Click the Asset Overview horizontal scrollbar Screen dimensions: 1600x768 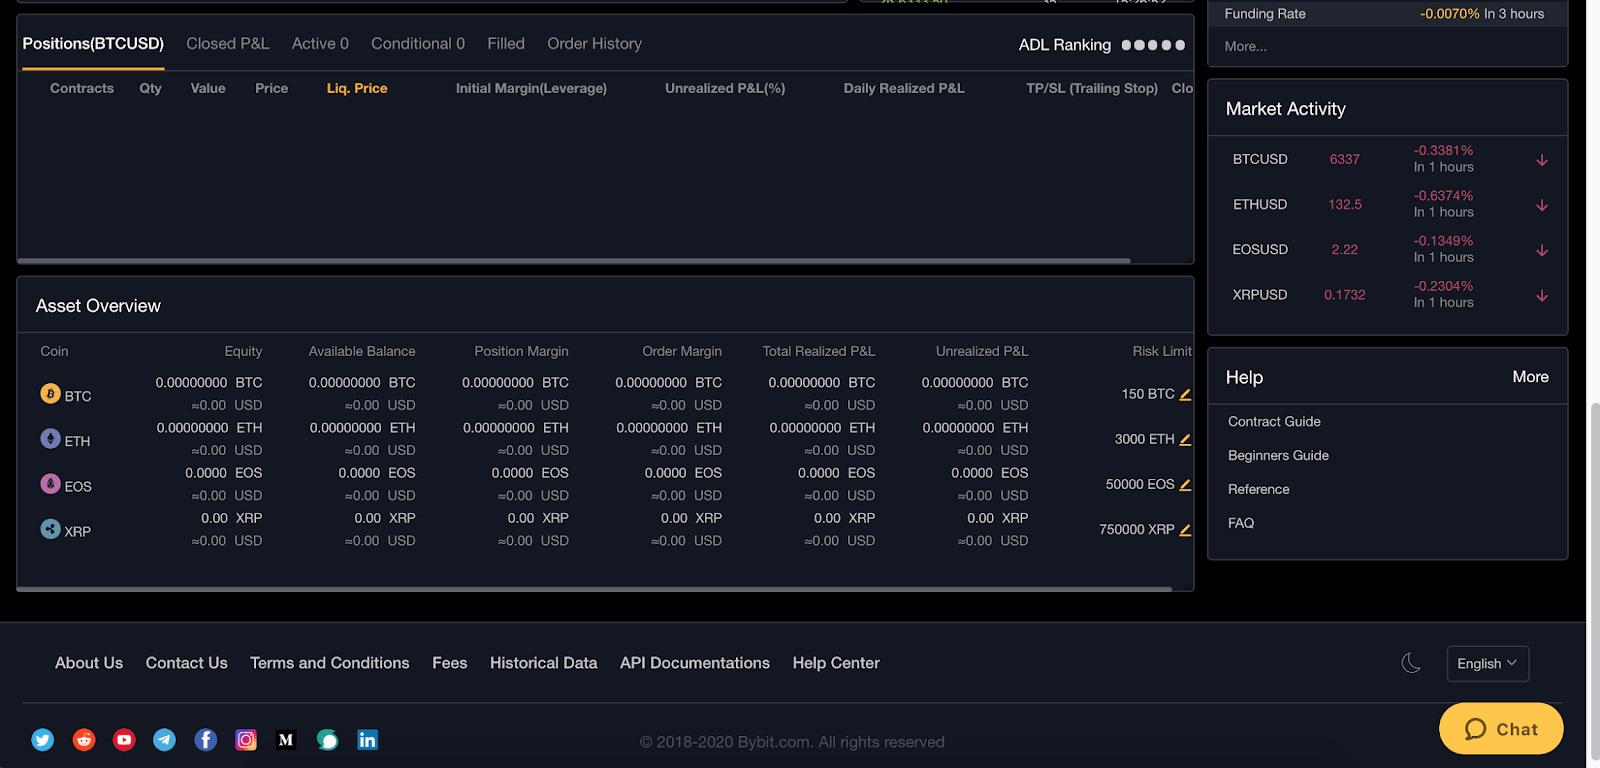[x=595, y=589]
